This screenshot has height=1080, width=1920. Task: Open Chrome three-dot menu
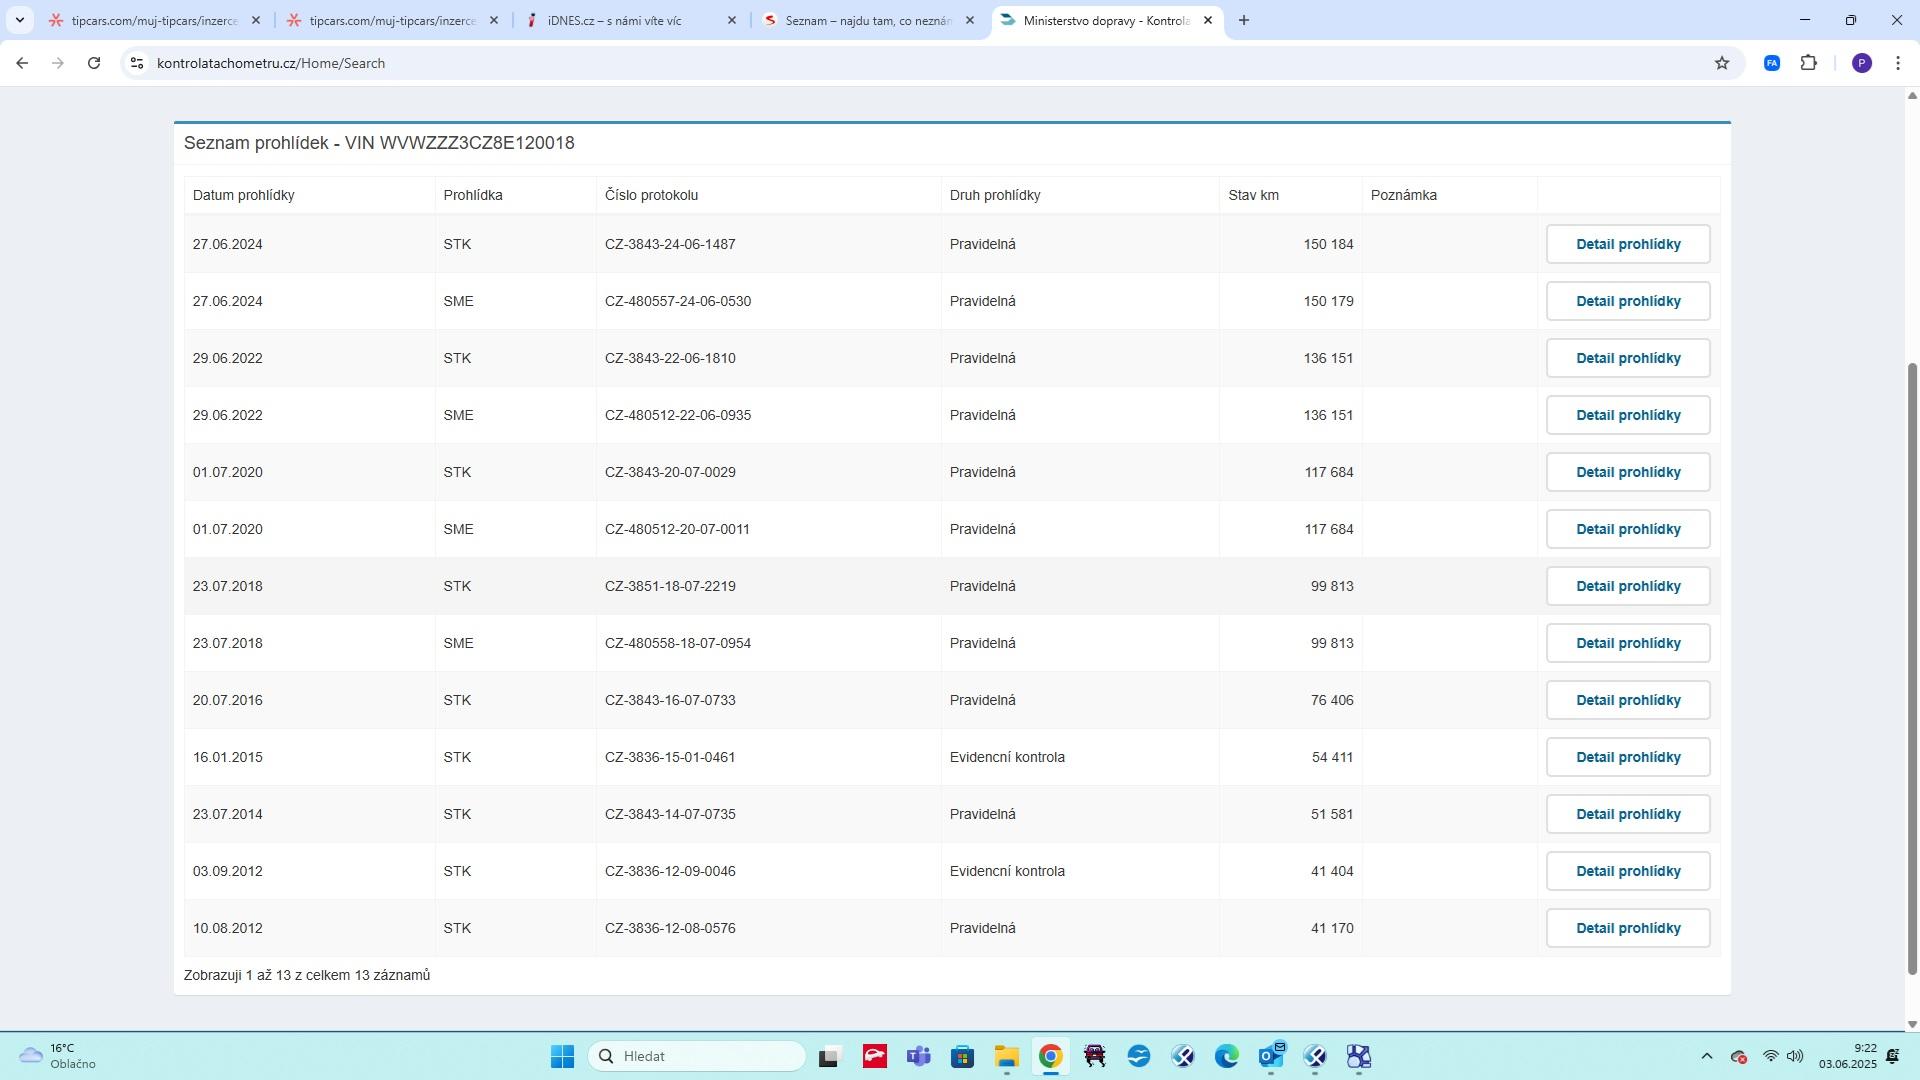pos(1897,63)
